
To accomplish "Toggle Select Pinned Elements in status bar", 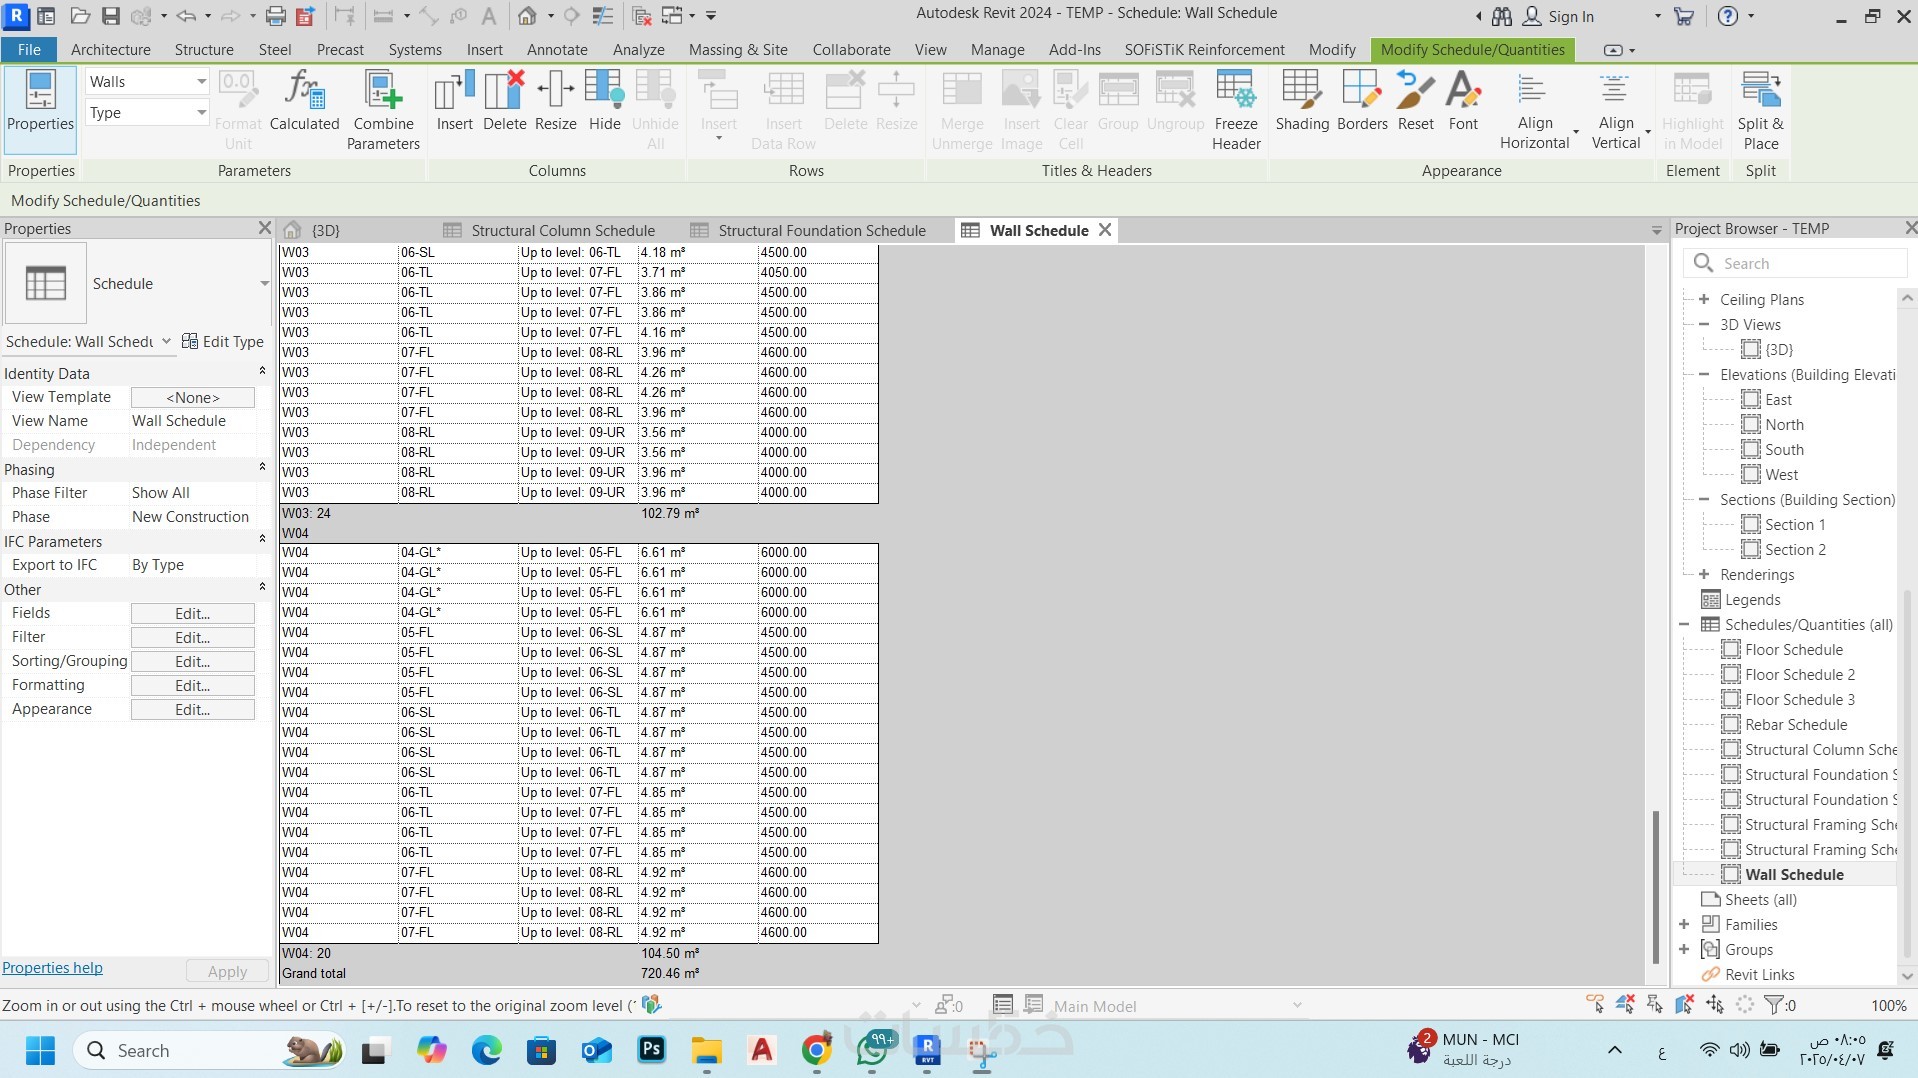I will (x=1655, y=1004).
